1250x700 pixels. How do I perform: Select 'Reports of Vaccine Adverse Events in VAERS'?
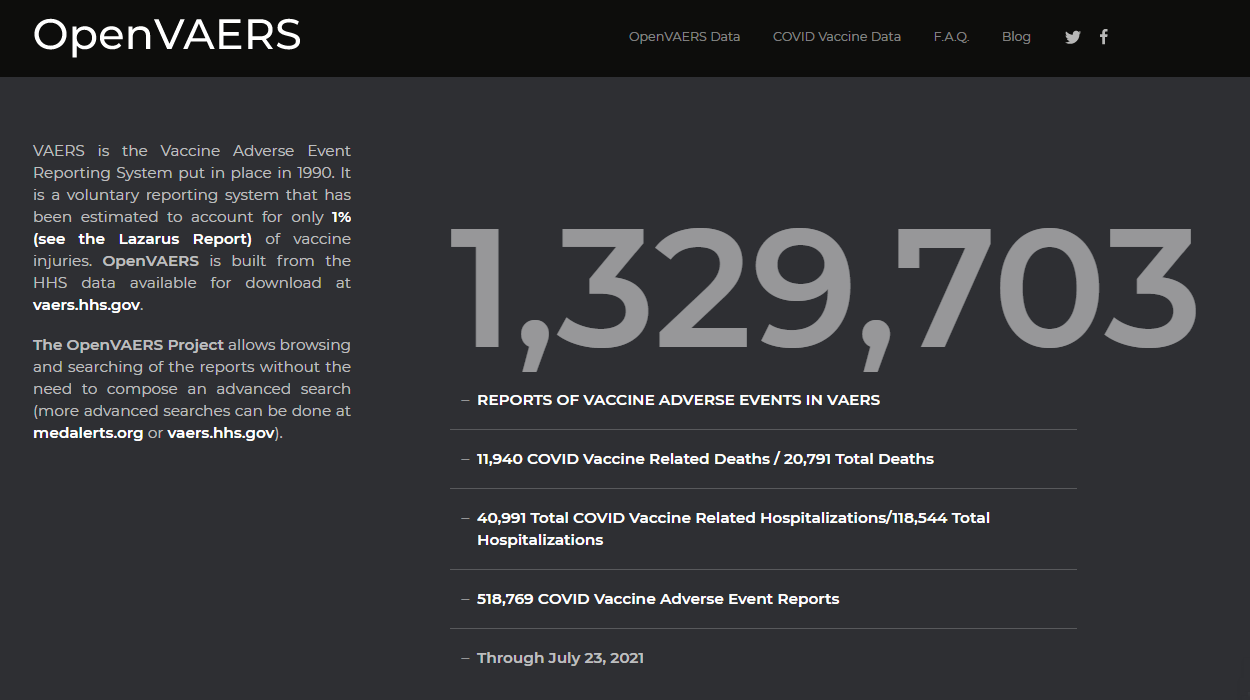tap(678, 400)
